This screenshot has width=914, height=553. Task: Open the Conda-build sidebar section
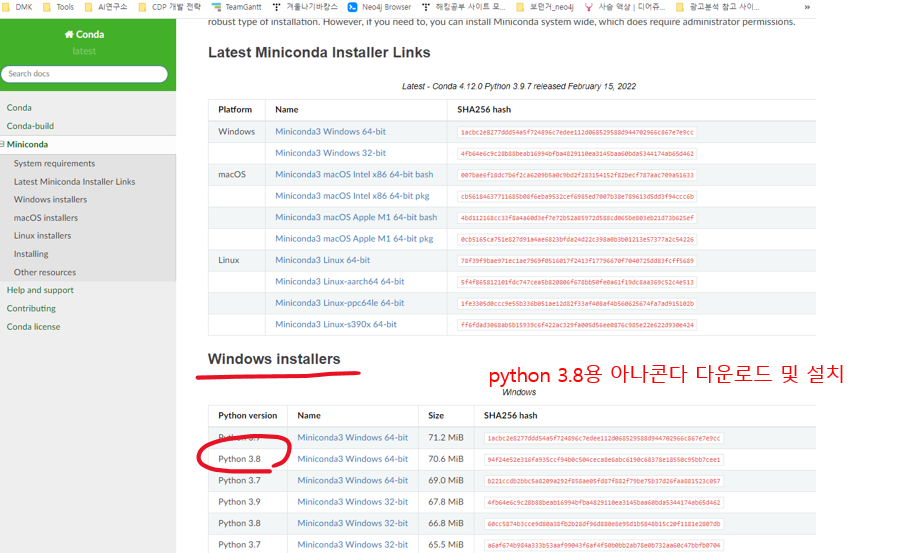click(x=30, y=126)
